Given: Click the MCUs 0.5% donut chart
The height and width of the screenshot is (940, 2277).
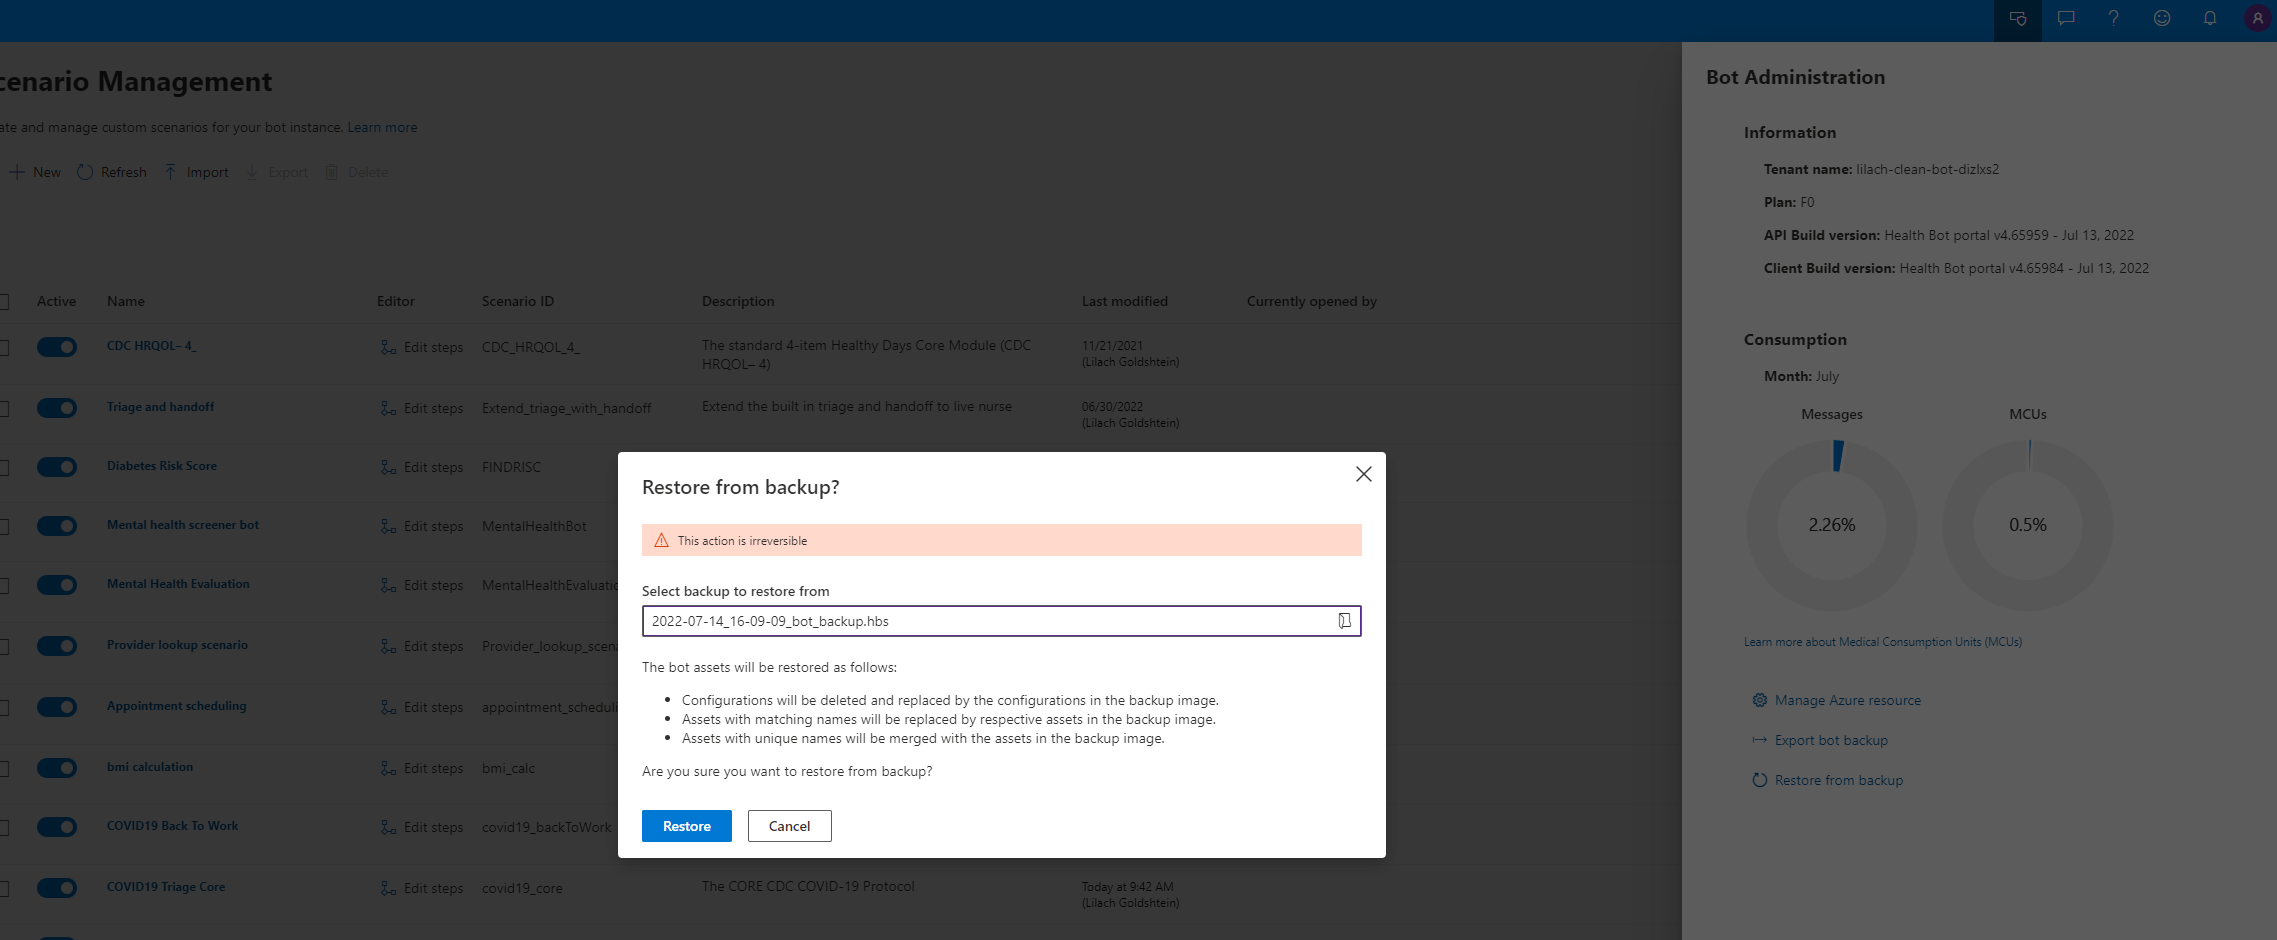Looking at the screenshot, I should tap(2028, 525).
